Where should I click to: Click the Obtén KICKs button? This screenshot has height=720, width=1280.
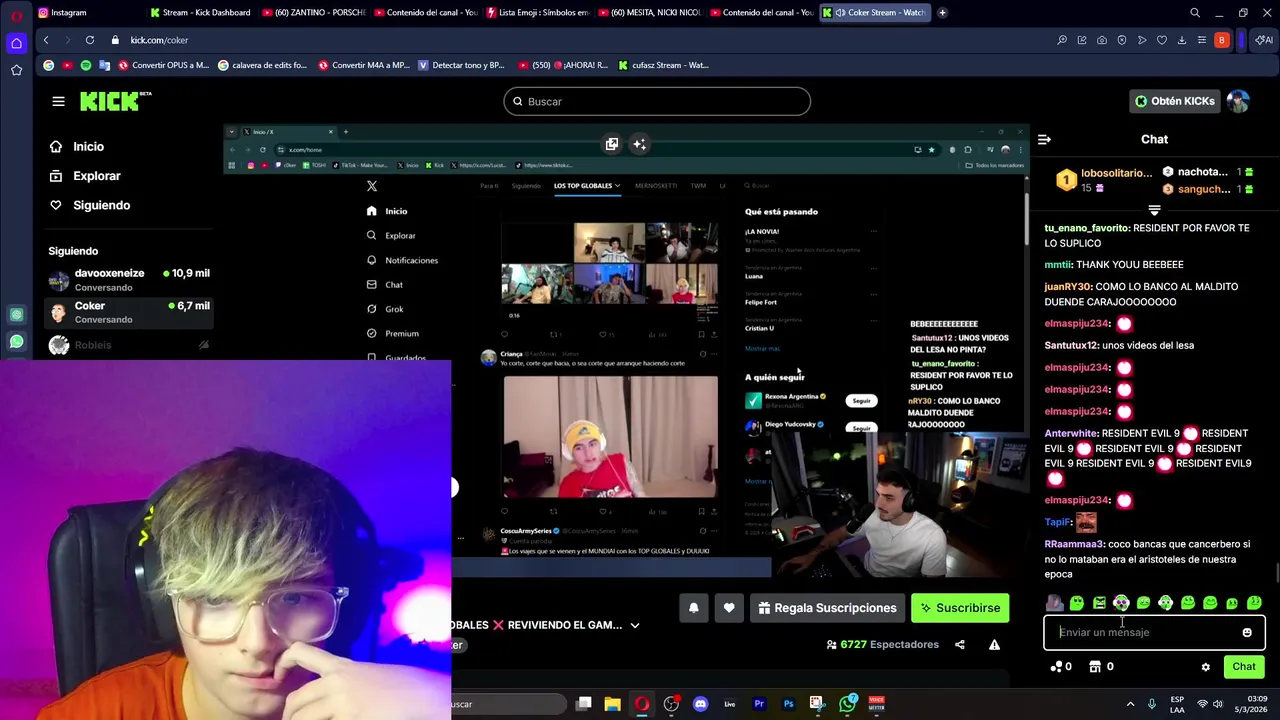tap(1175, 101)
